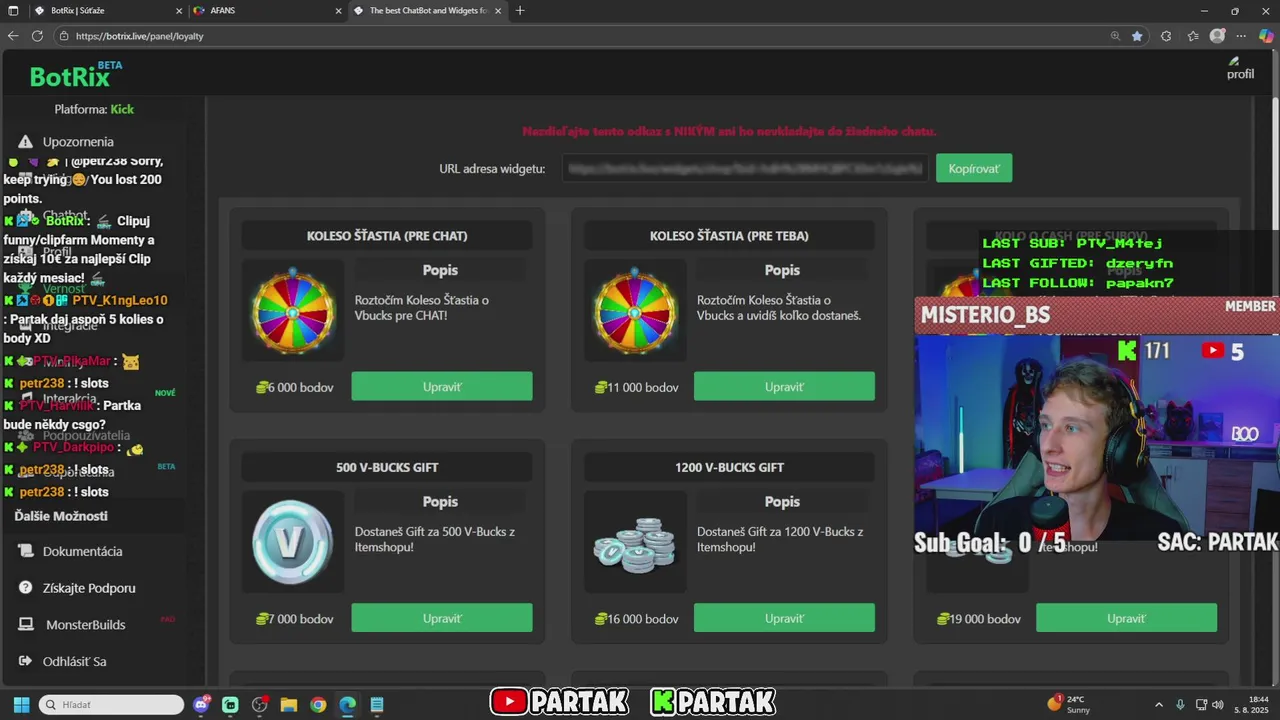Image resolution: width=1280 pixels, height=720 pixels.
Task: Click Upraviť for 1200 V-Bucks Gift
Action: pyautogui.click(x=784, y=618)
